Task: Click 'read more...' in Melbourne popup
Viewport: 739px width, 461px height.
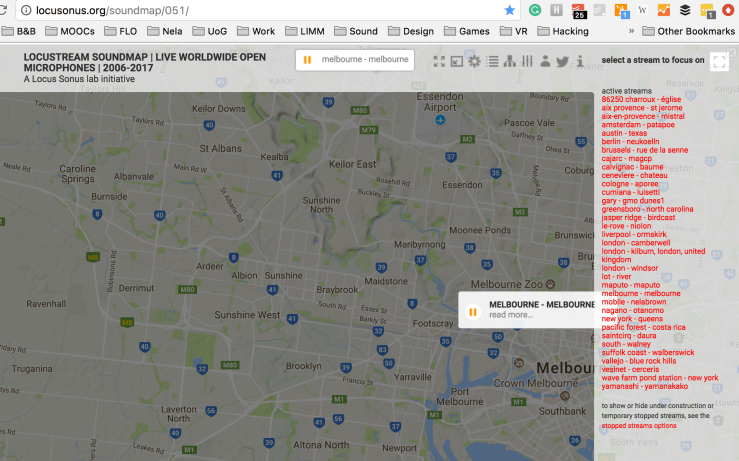Action: (x=511, y=315)
